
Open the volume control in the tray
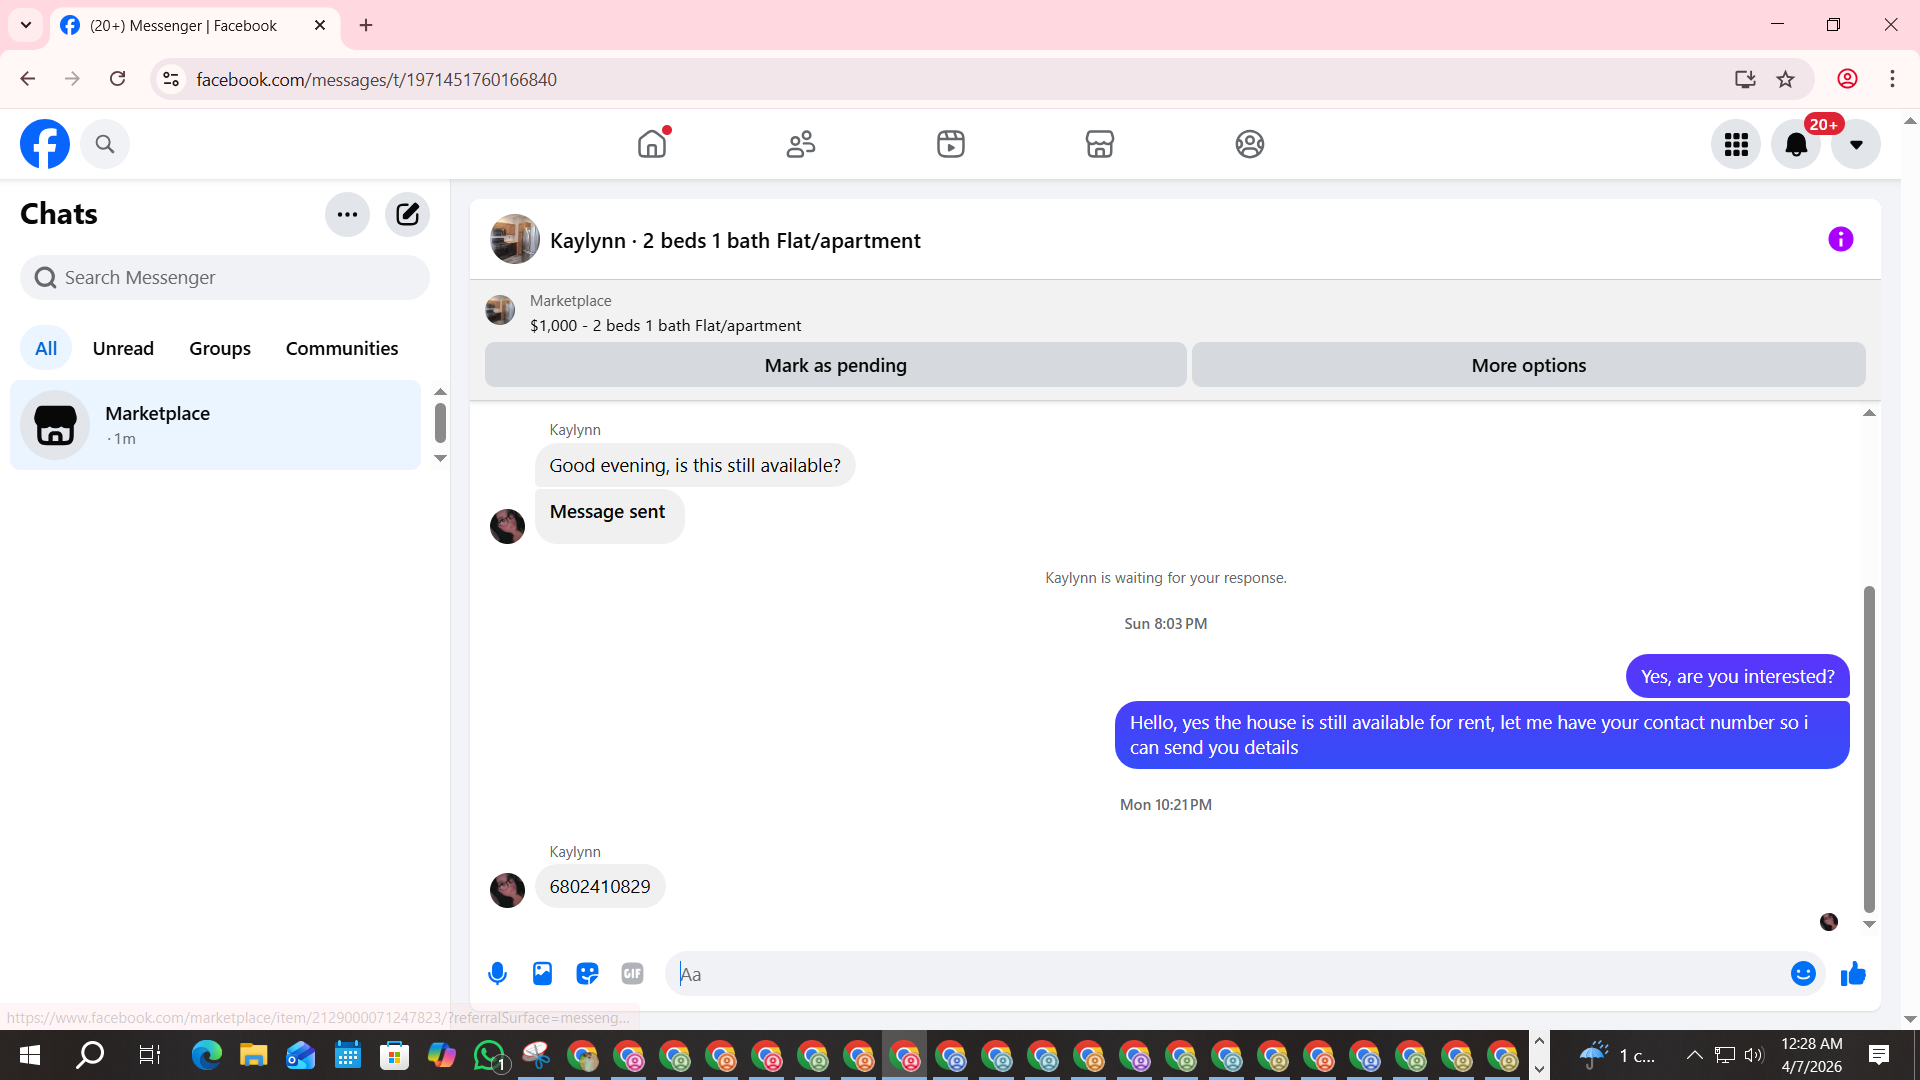pos(1754,1055)
